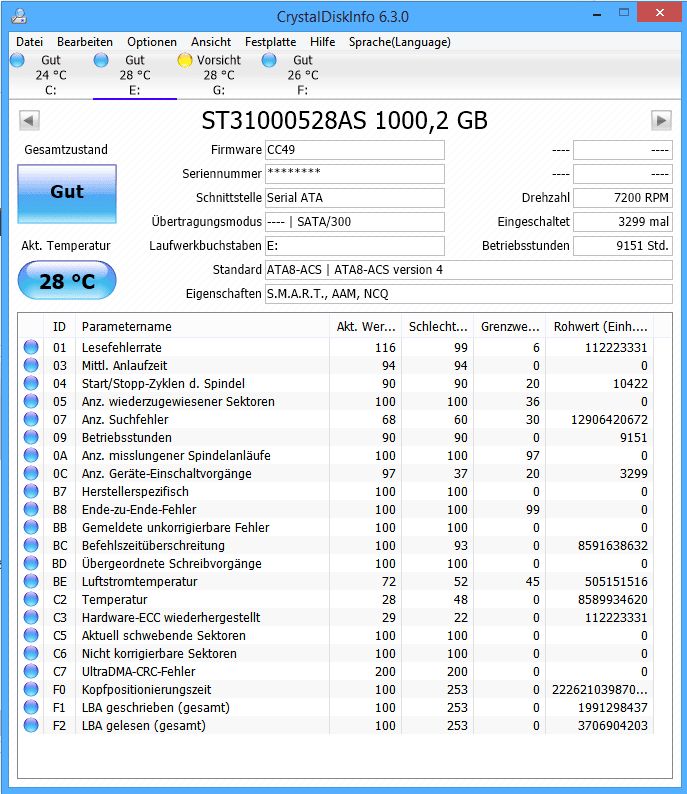Image resolution: width=687 pixels, height=794 pixels.
Task: Click the Grenzwe... column header
Action: pyautogui.click(x=510, y=327)
